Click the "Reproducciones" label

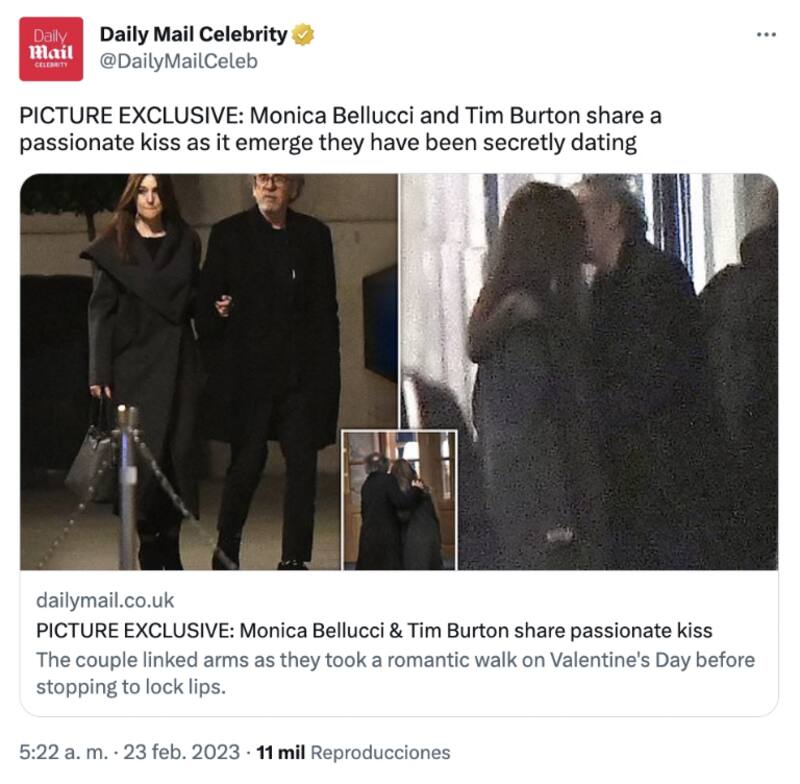pos(382,752)
